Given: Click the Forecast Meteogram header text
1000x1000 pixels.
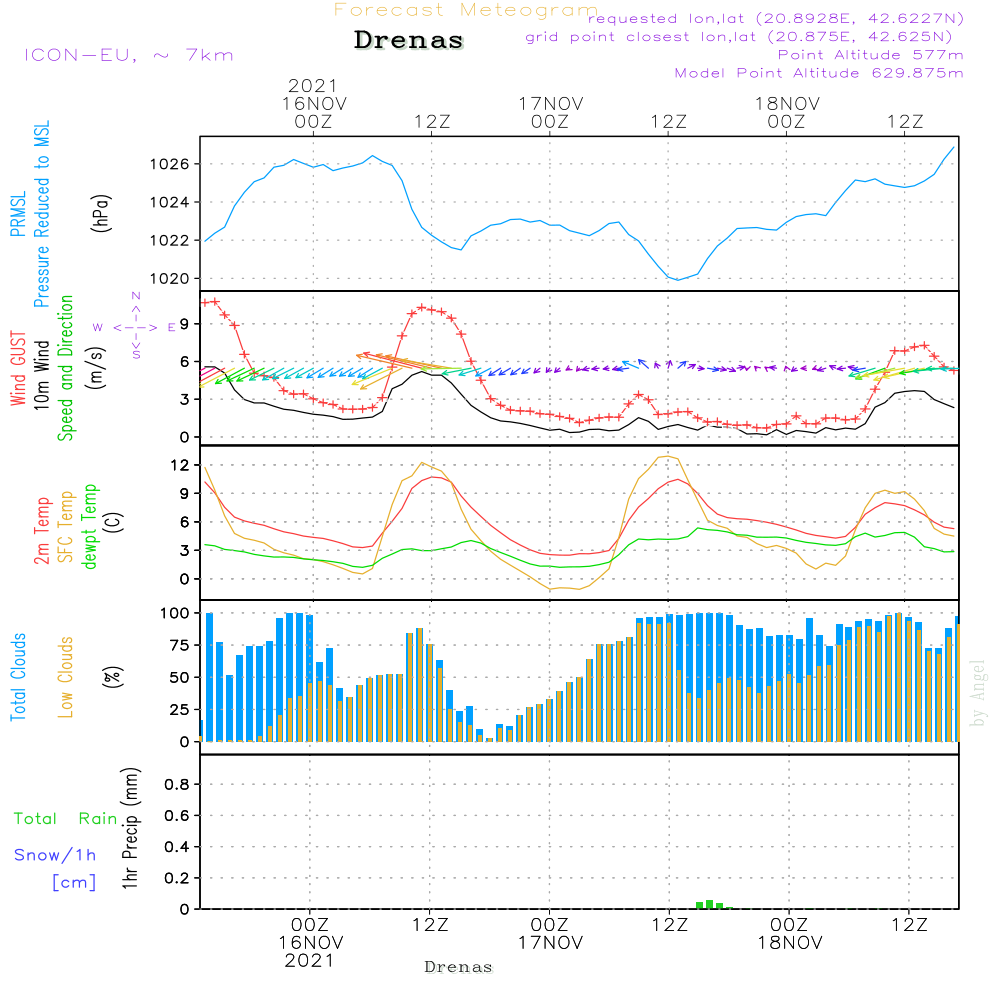Looking at the screenshot, I should pyautogui.click(x=465, y=10).
